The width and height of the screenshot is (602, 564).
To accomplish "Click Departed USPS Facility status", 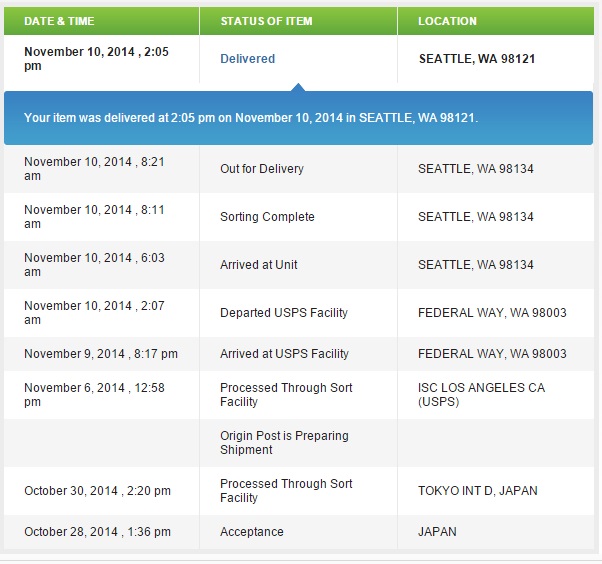I will [x=284, y=313].
